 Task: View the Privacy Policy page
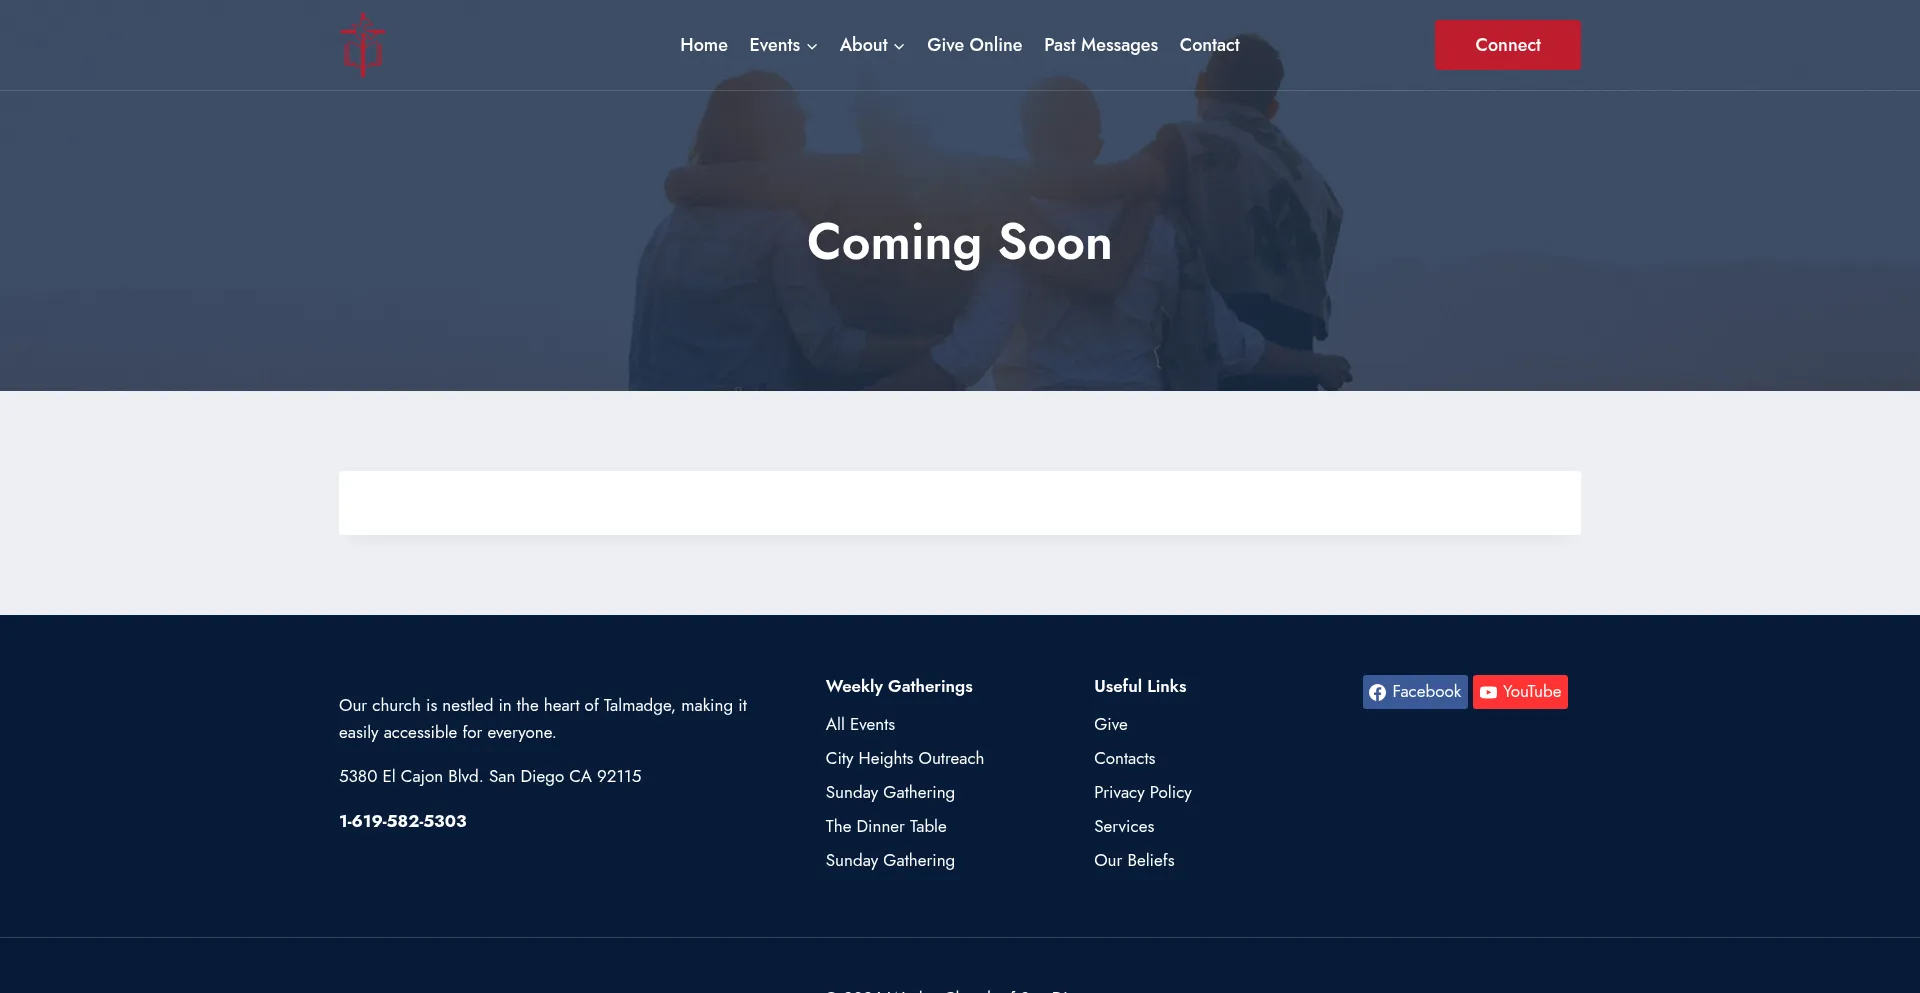pos(1142,792)
